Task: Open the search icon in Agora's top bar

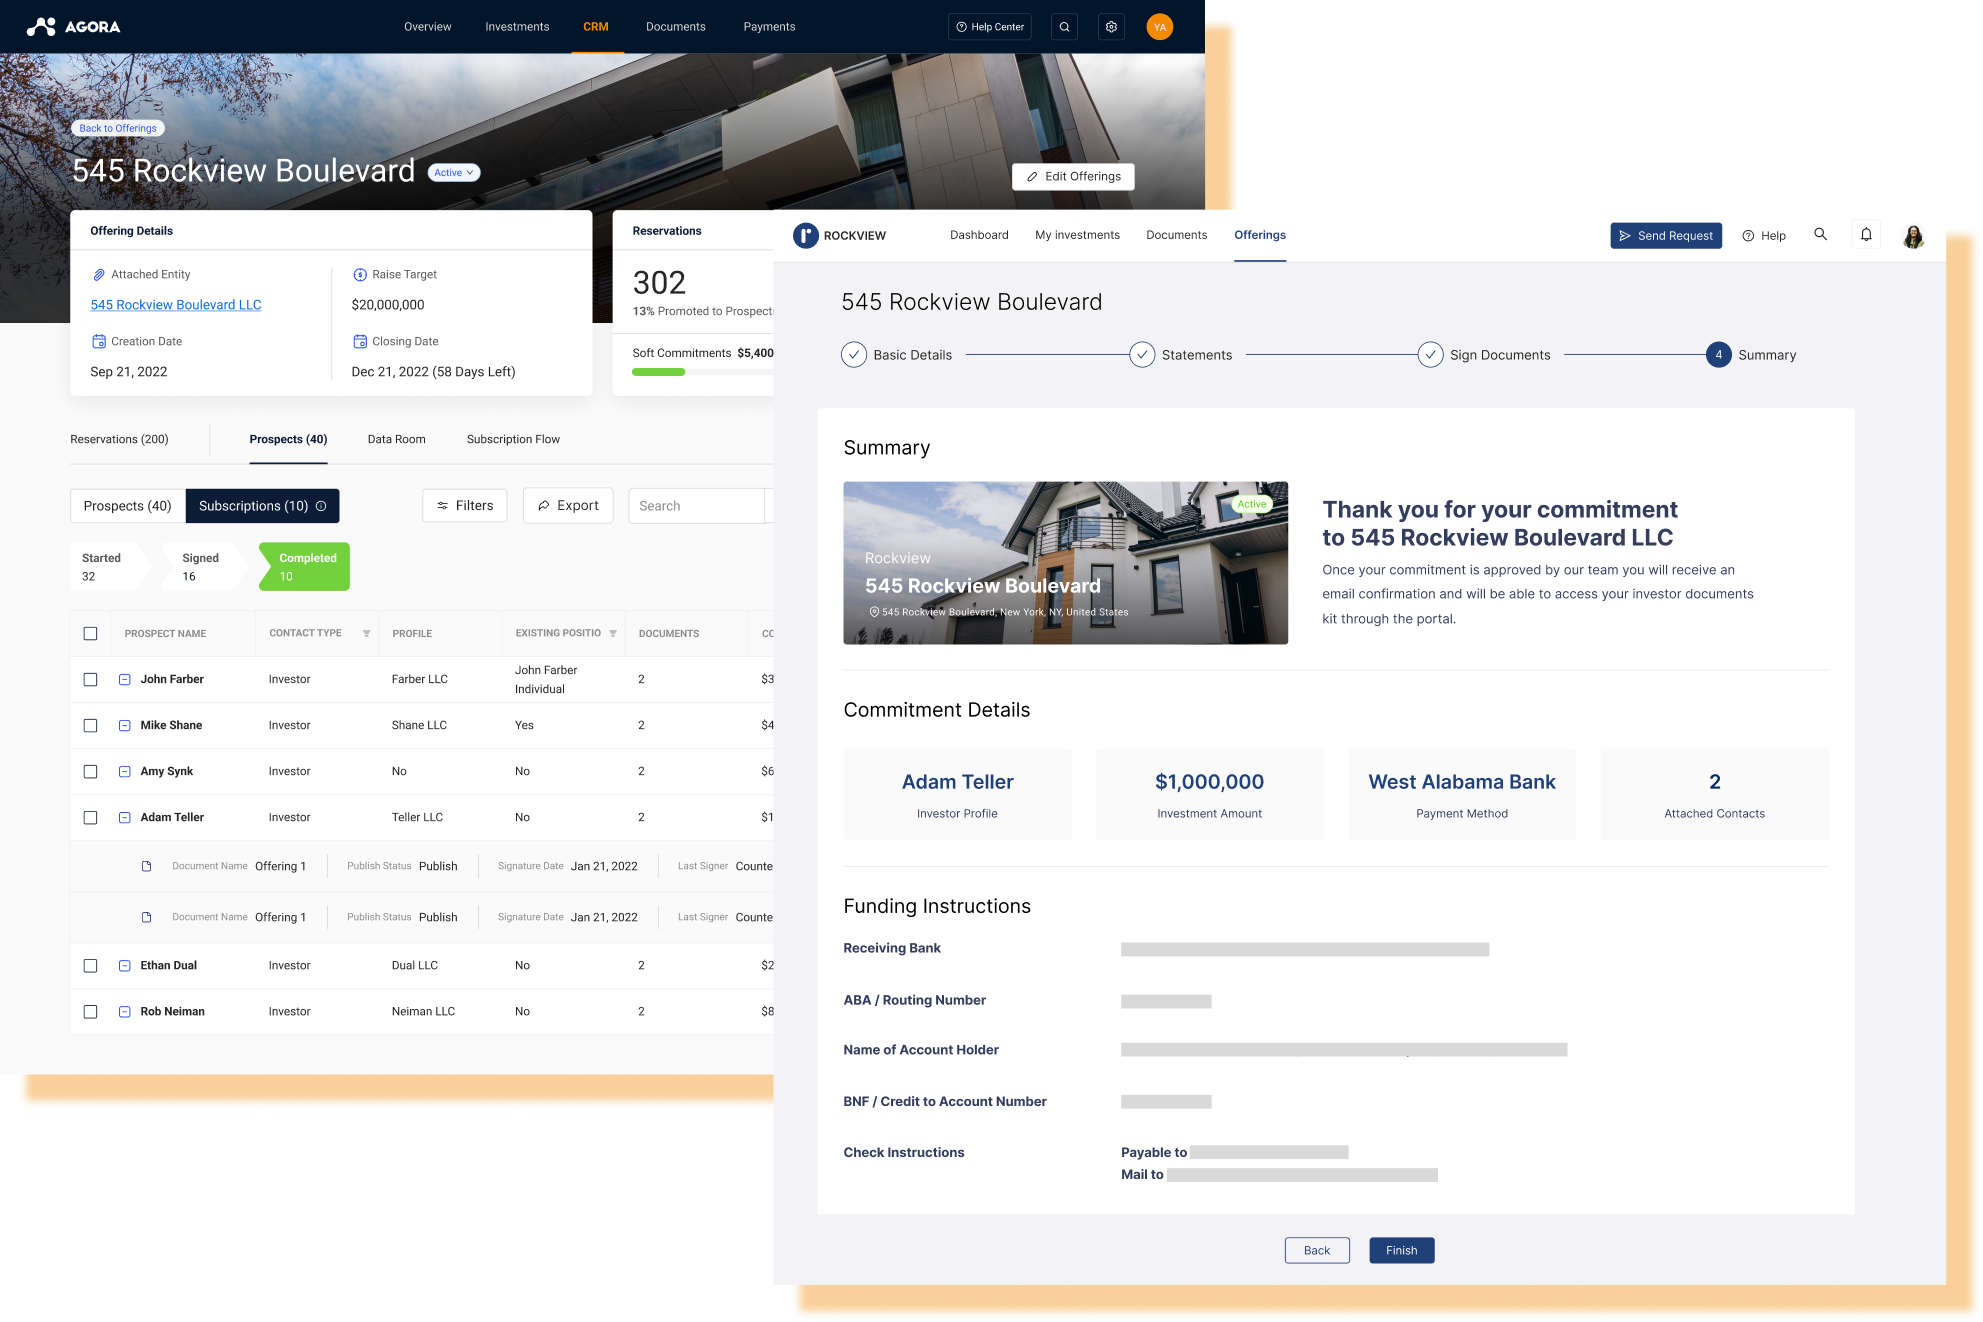Action: tap(1063, 27)
